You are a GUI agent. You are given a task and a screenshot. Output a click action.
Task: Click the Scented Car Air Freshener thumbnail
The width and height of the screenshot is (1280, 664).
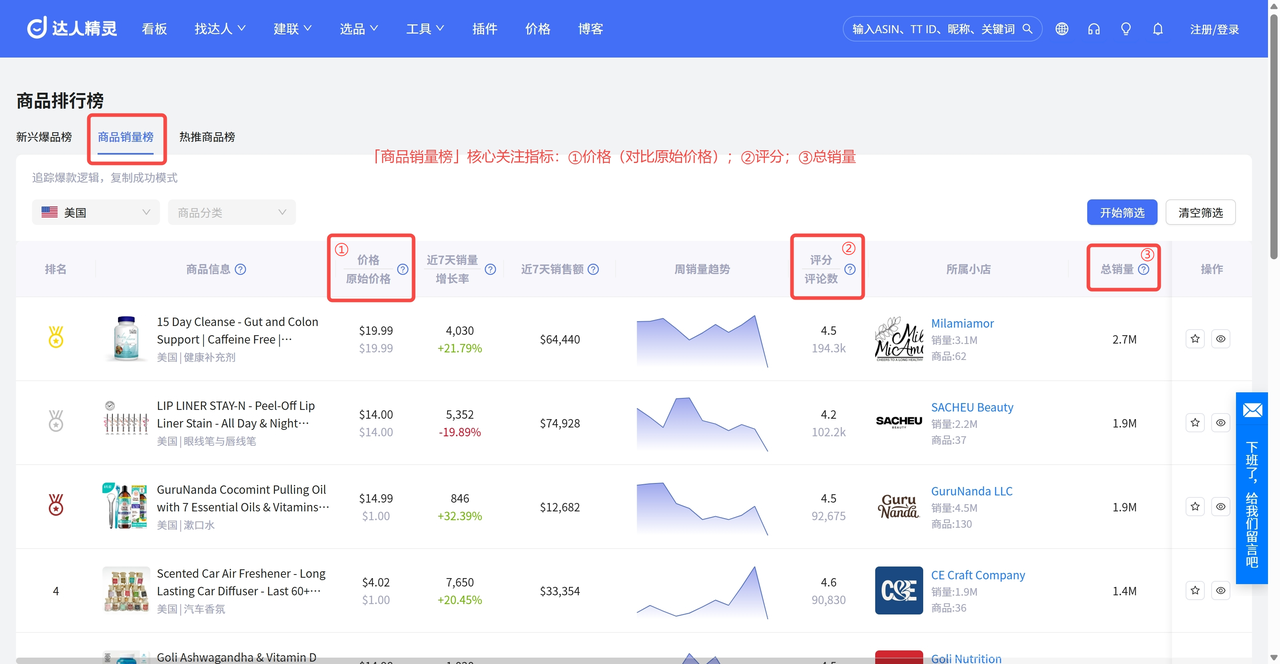click(x=126, y=590)
